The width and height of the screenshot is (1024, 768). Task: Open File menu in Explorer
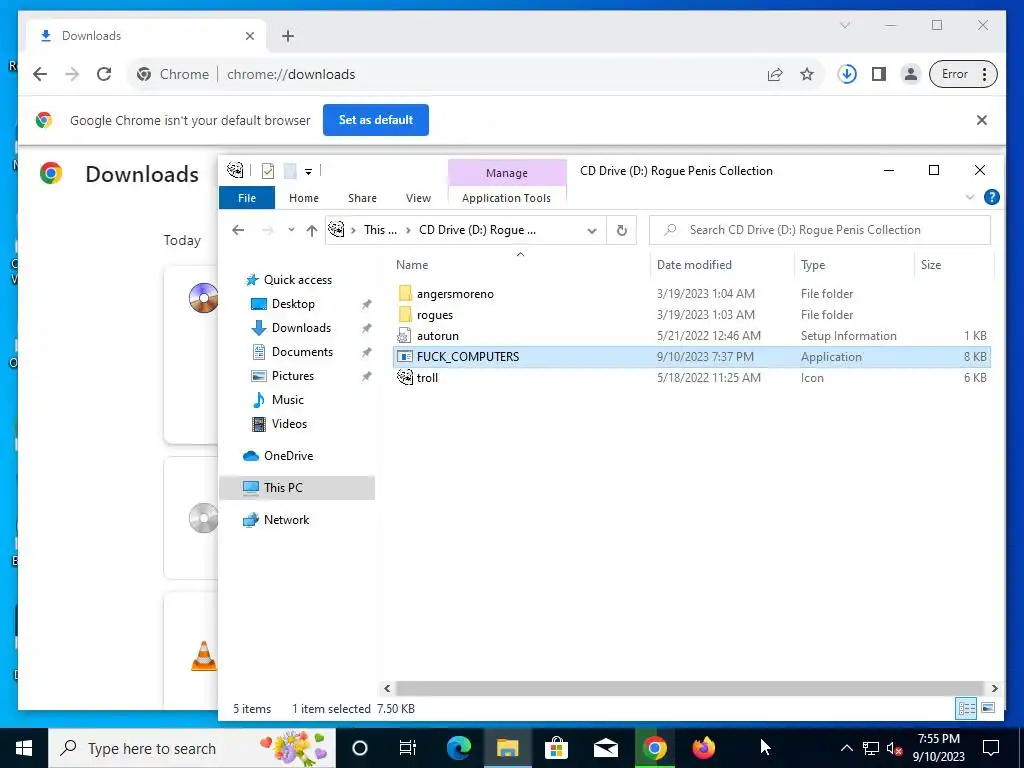click(x=247, y=198)
